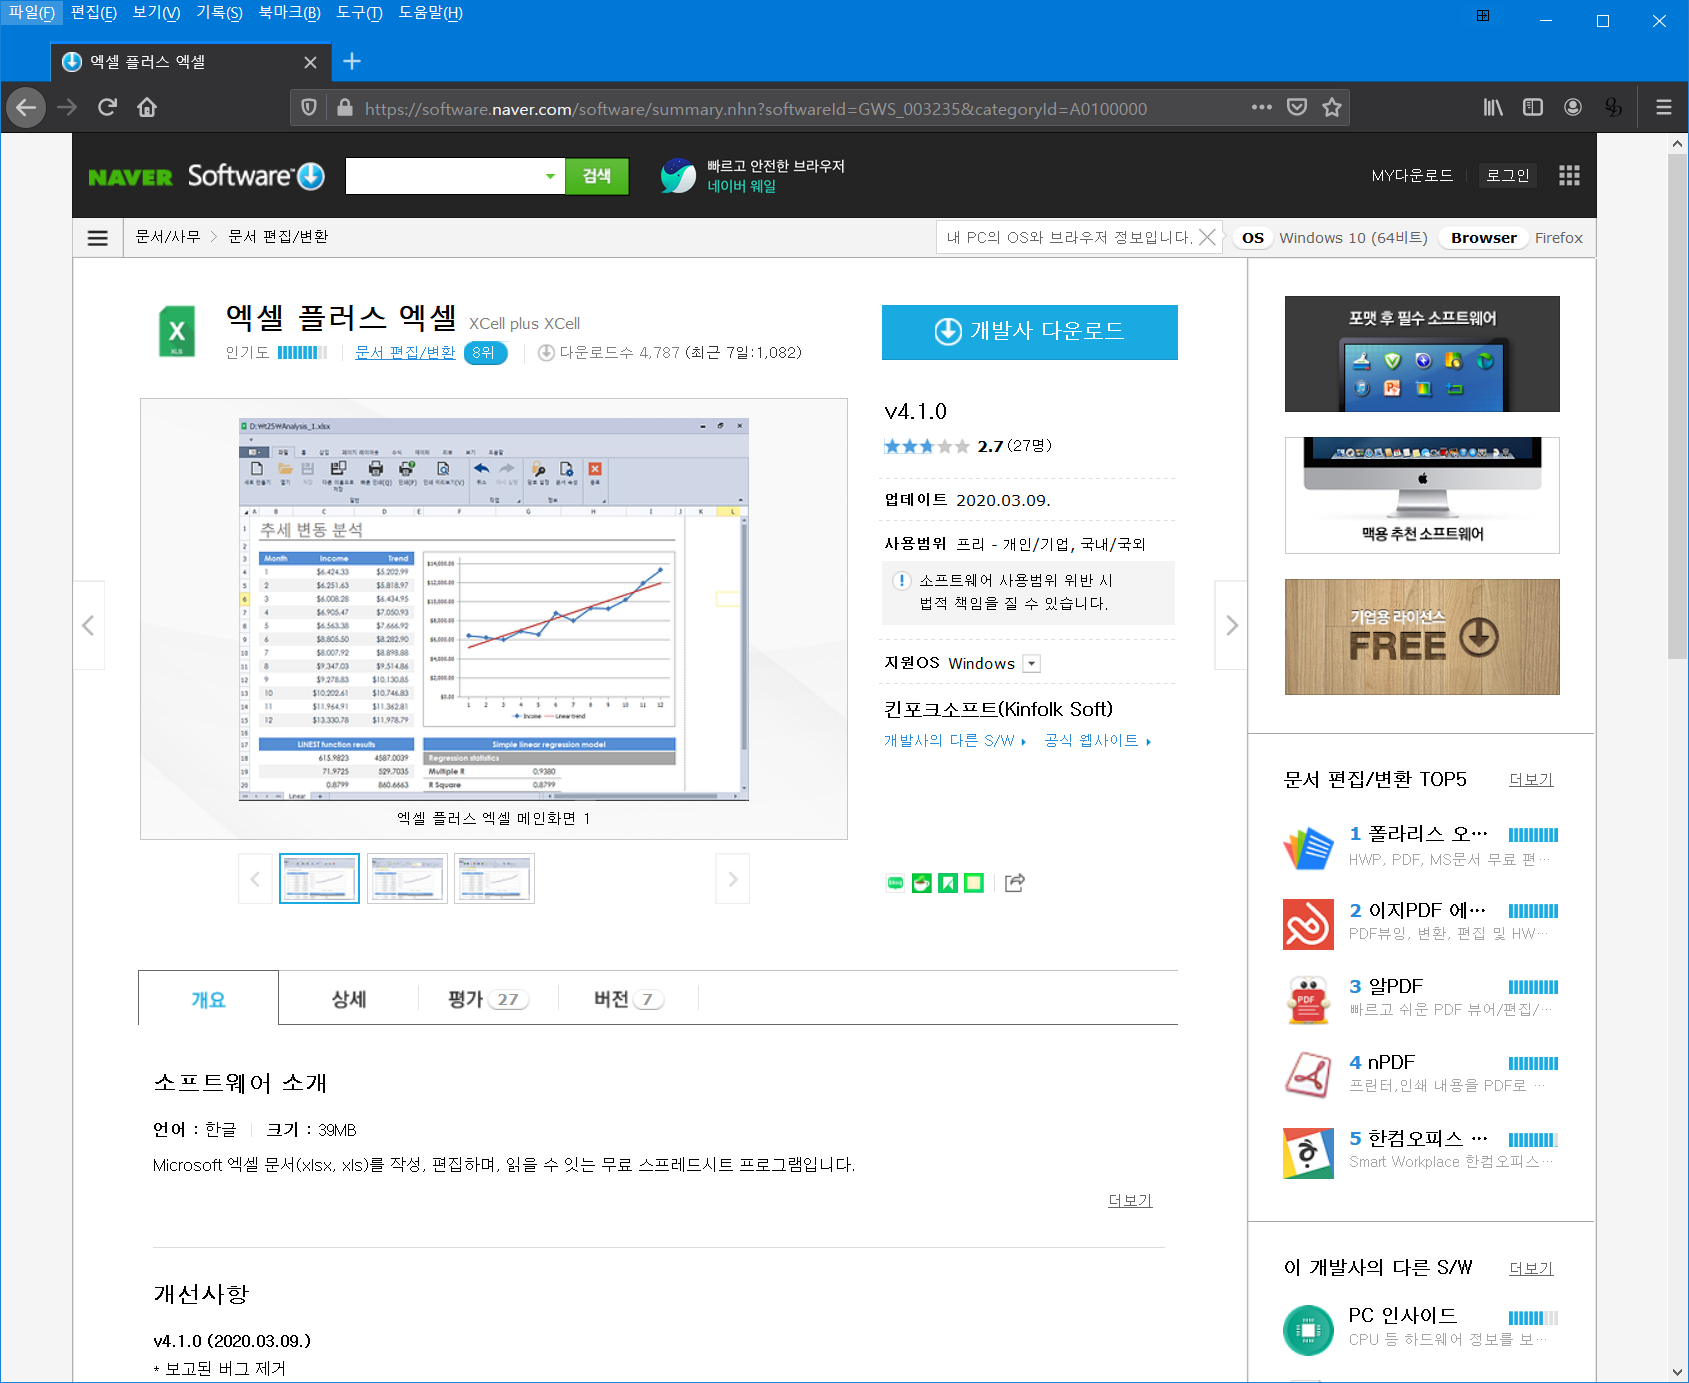Image resolution: width=1689 pixels, height=1383 pixels.
Task: Open the 도구(T) menu
Action: (359, 13)
